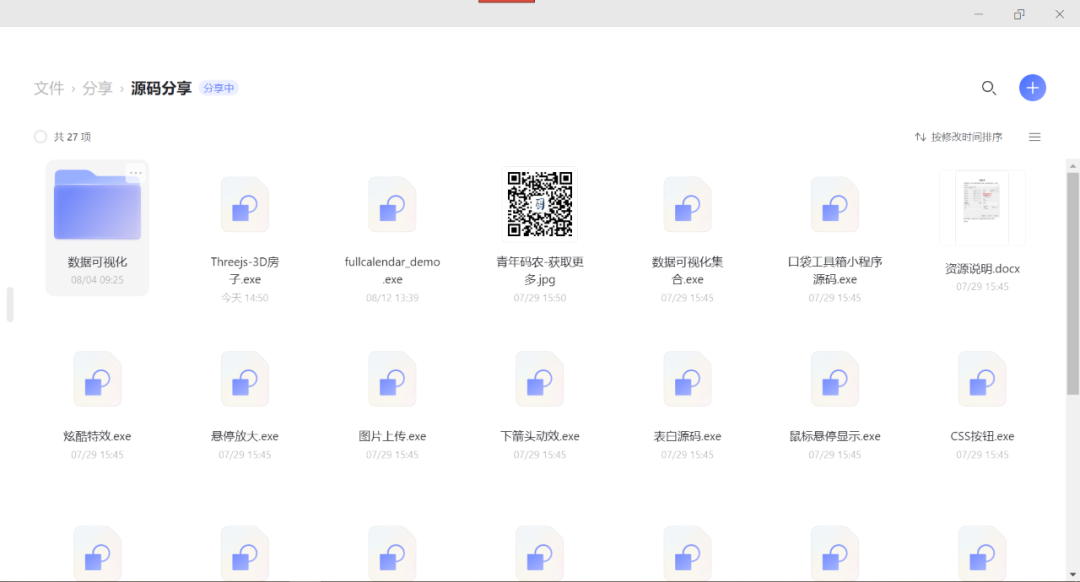
Task: Click the 共 27 项 item count text
Action: click(x=72, y=137)
